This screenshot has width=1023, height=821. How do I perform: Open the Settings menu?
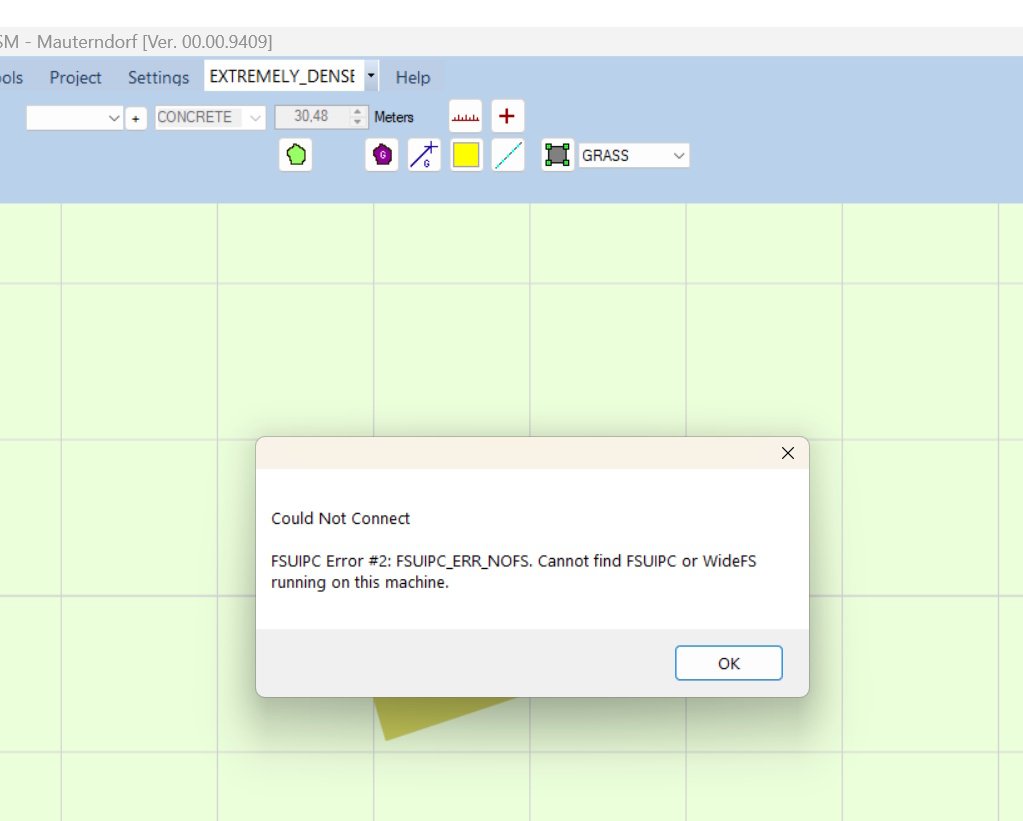click(158, 77)
